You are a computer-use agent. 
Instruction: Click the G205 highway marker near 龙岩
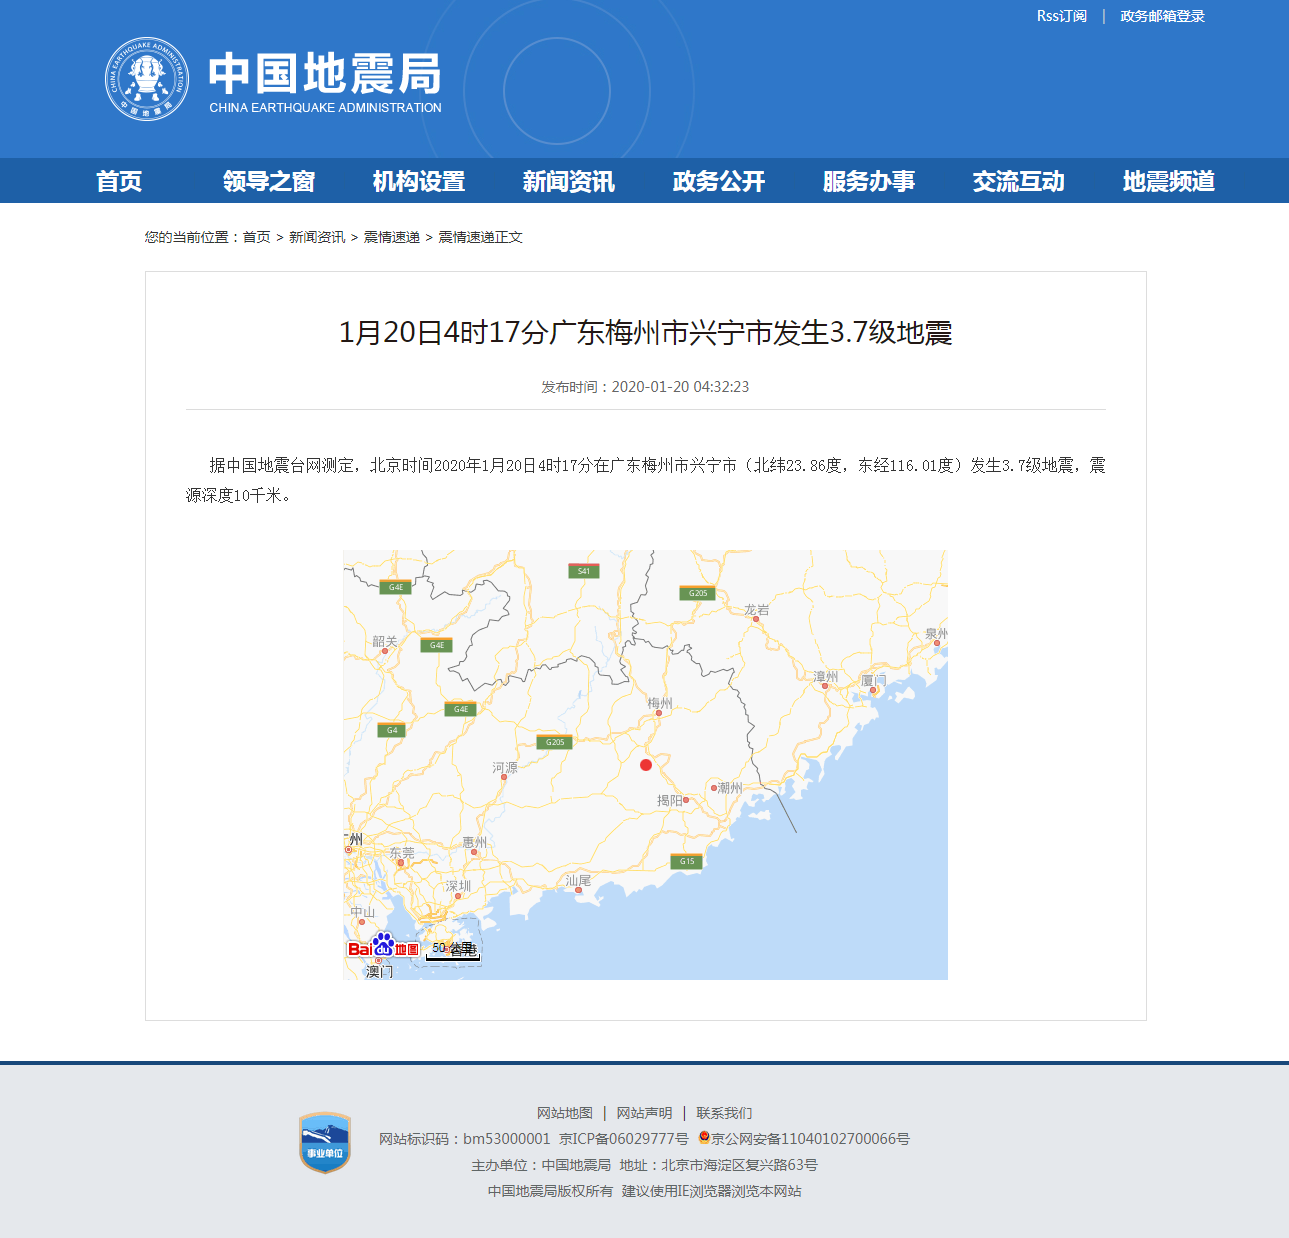[x=697, y=593]
